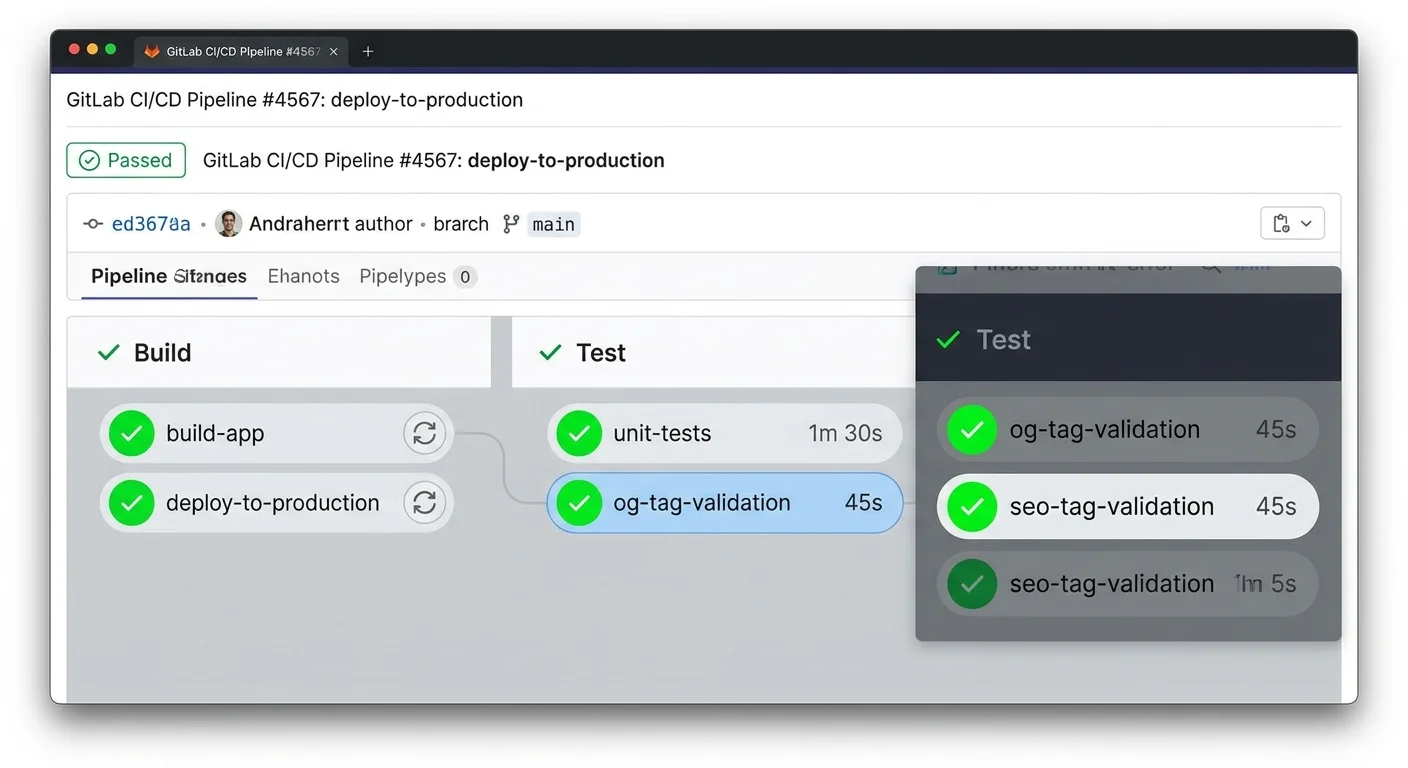Click the commit icon before ed367aa

(93, 224)
